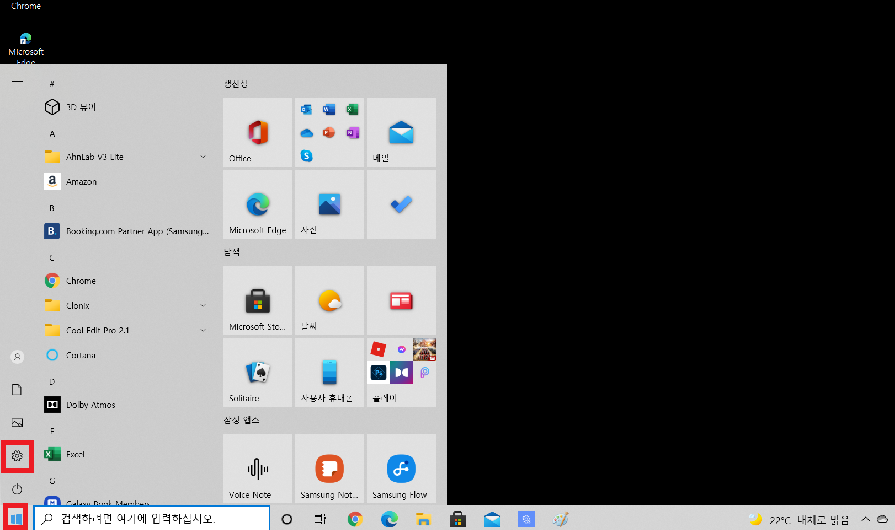
Task: Open Microsoft Edge from the taskbar
Action: point(389,519)
